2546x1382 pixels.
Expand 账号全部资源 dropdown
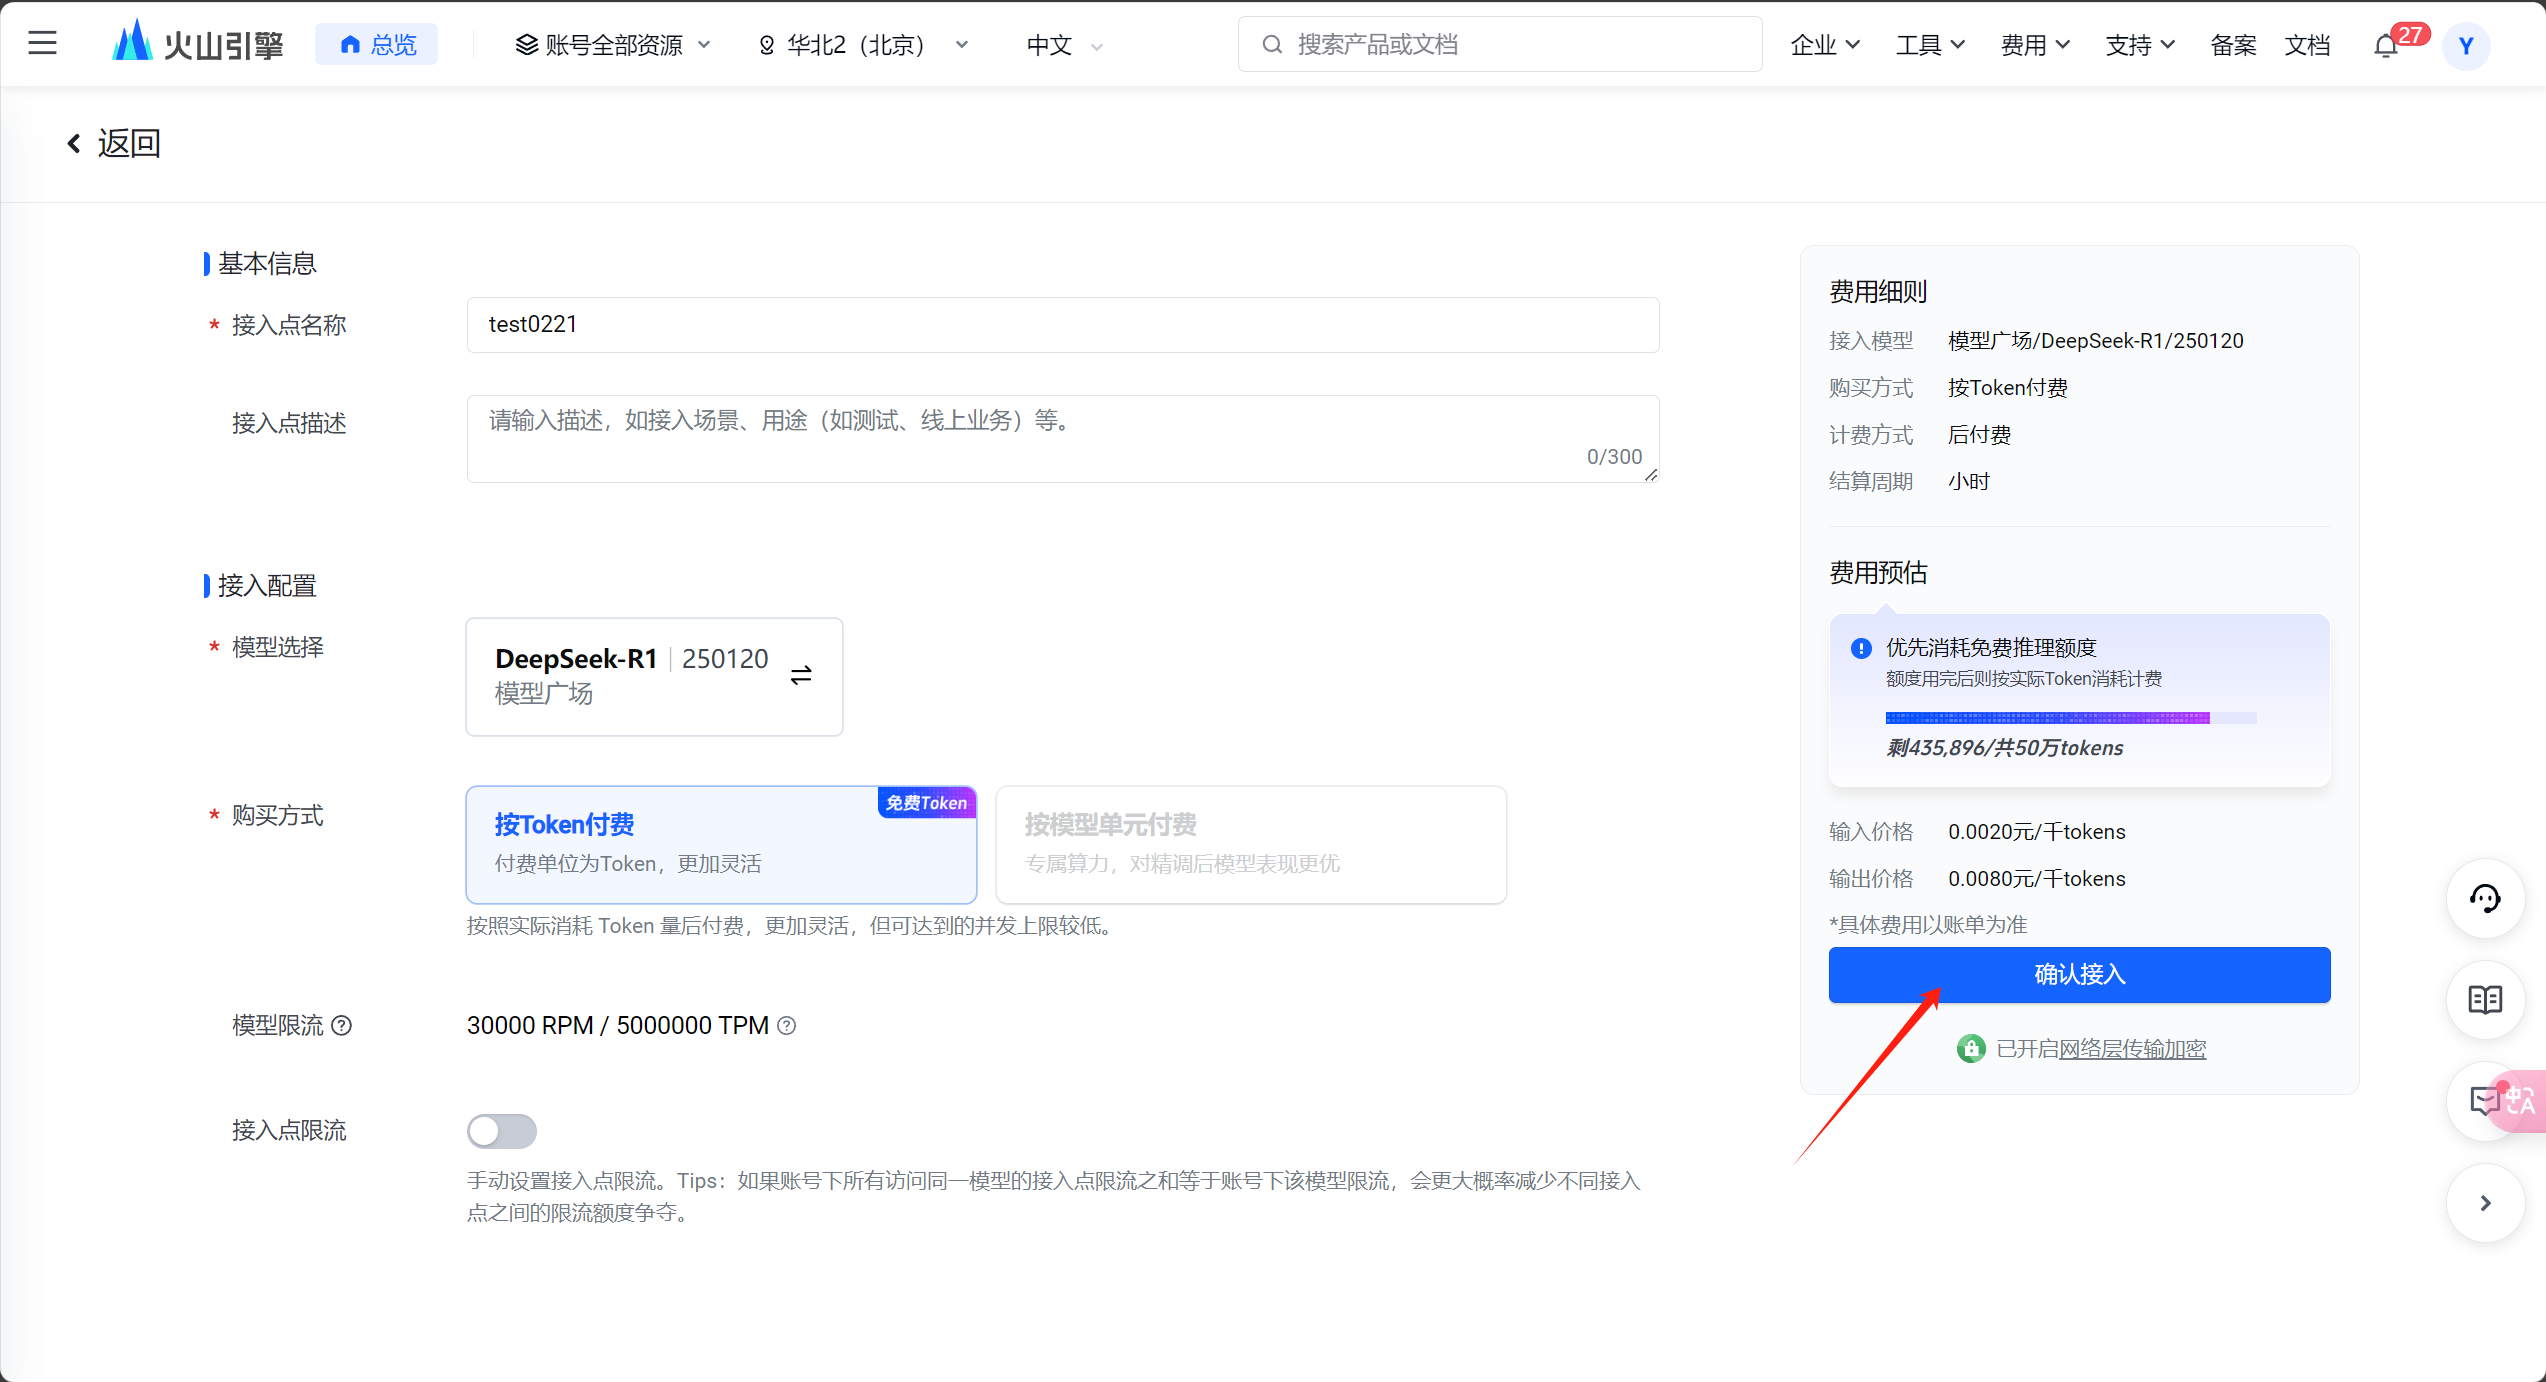coord(613,45)
